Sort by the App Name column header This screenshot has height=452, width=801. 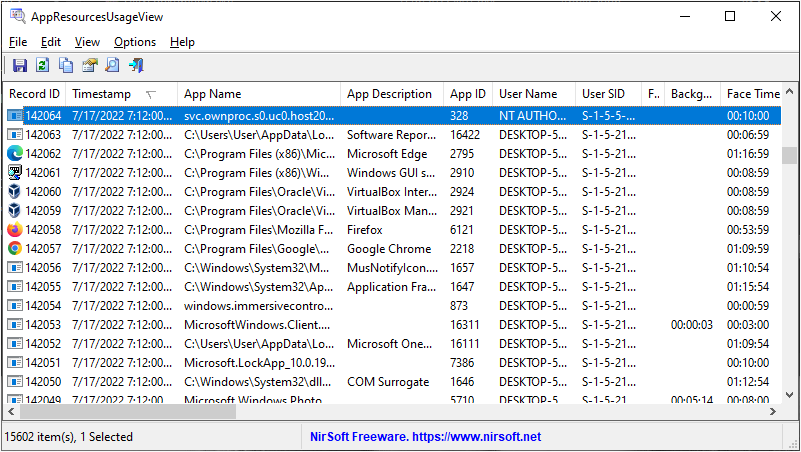[259, 94]
